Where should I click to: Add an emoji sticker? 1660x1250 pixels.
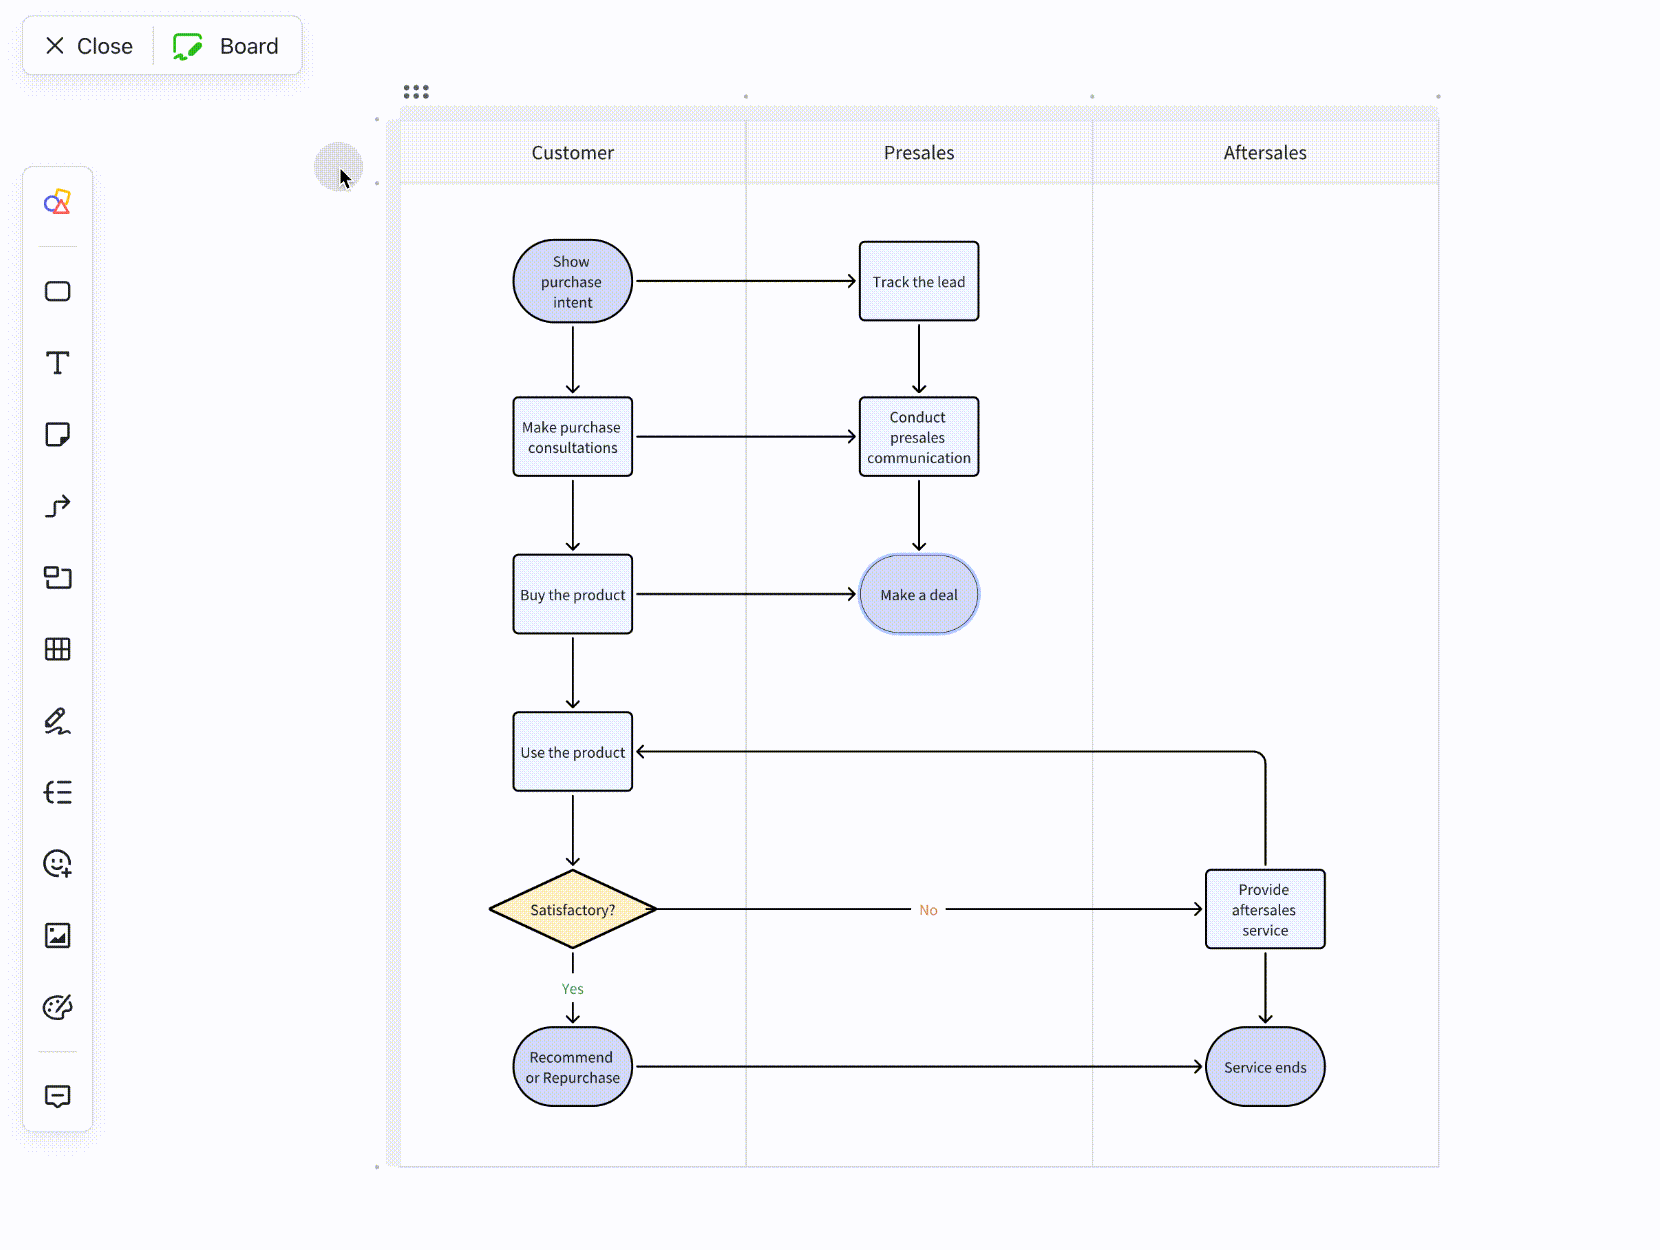tap(57, 864)
